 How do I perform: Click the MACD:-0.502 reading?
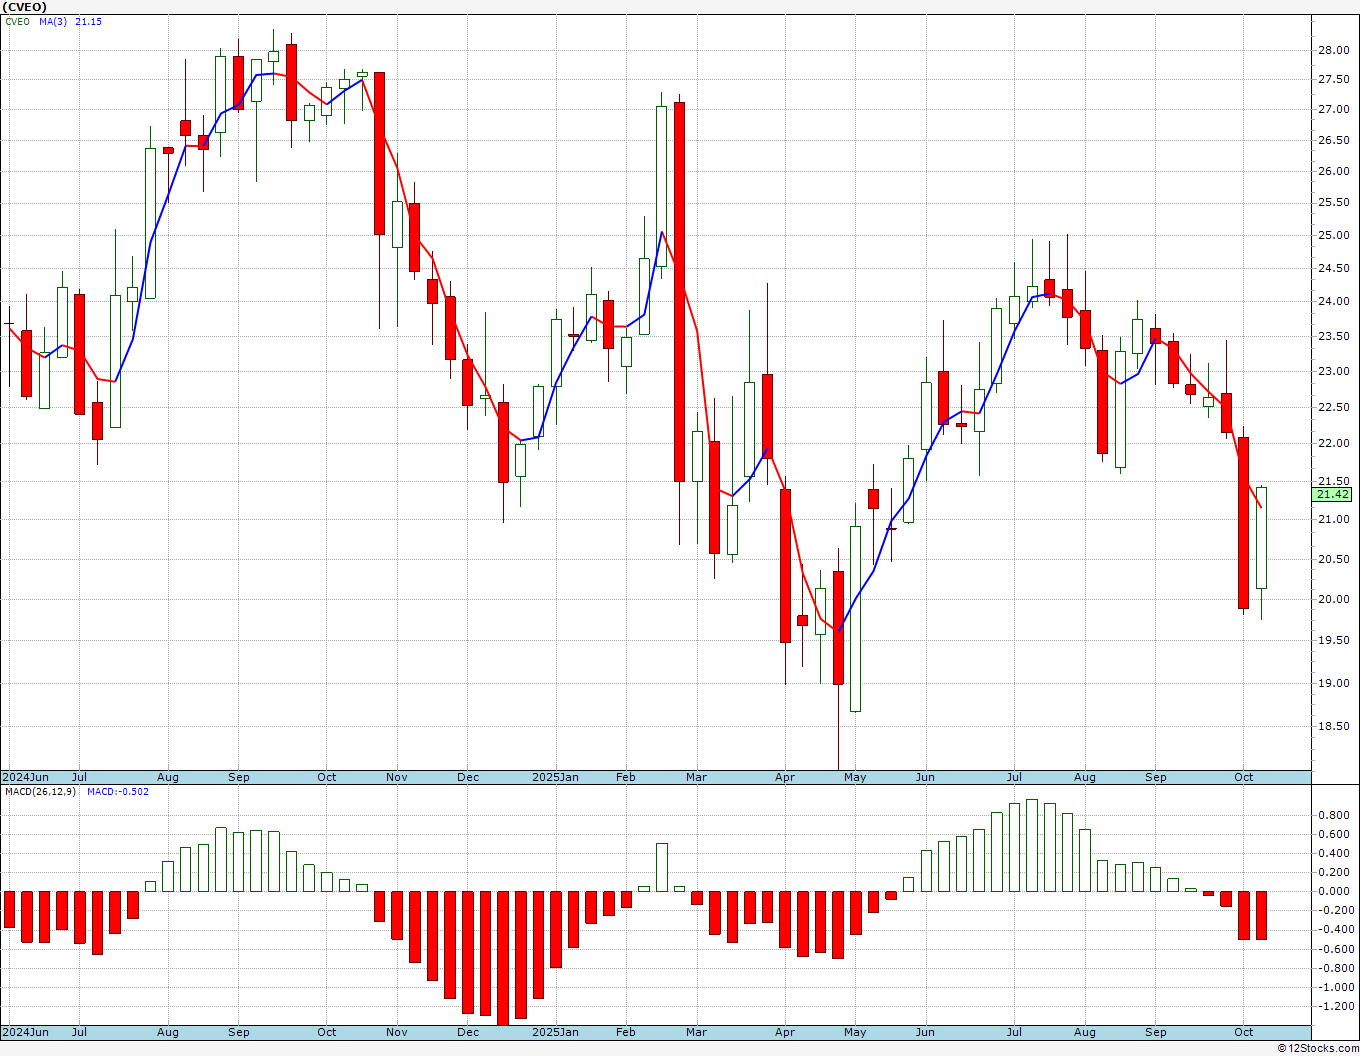(x=118, y=791)
